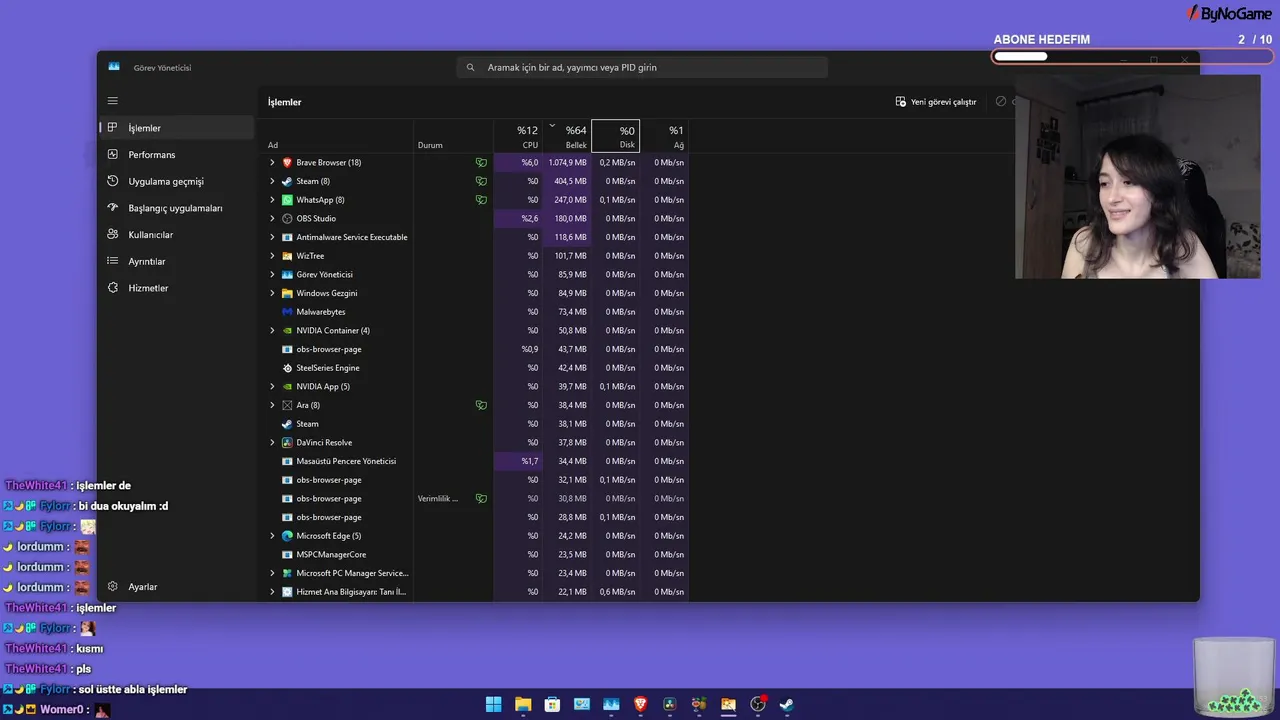The image size is (1280, 720).
Task: Sort processes by Ağ column
Action: point(664,137)
